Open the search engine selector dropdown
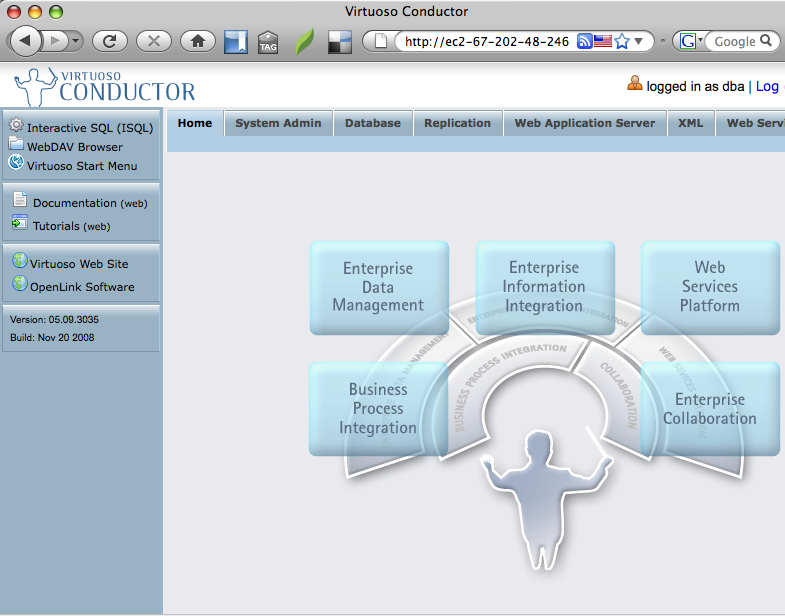 [691, 41]
